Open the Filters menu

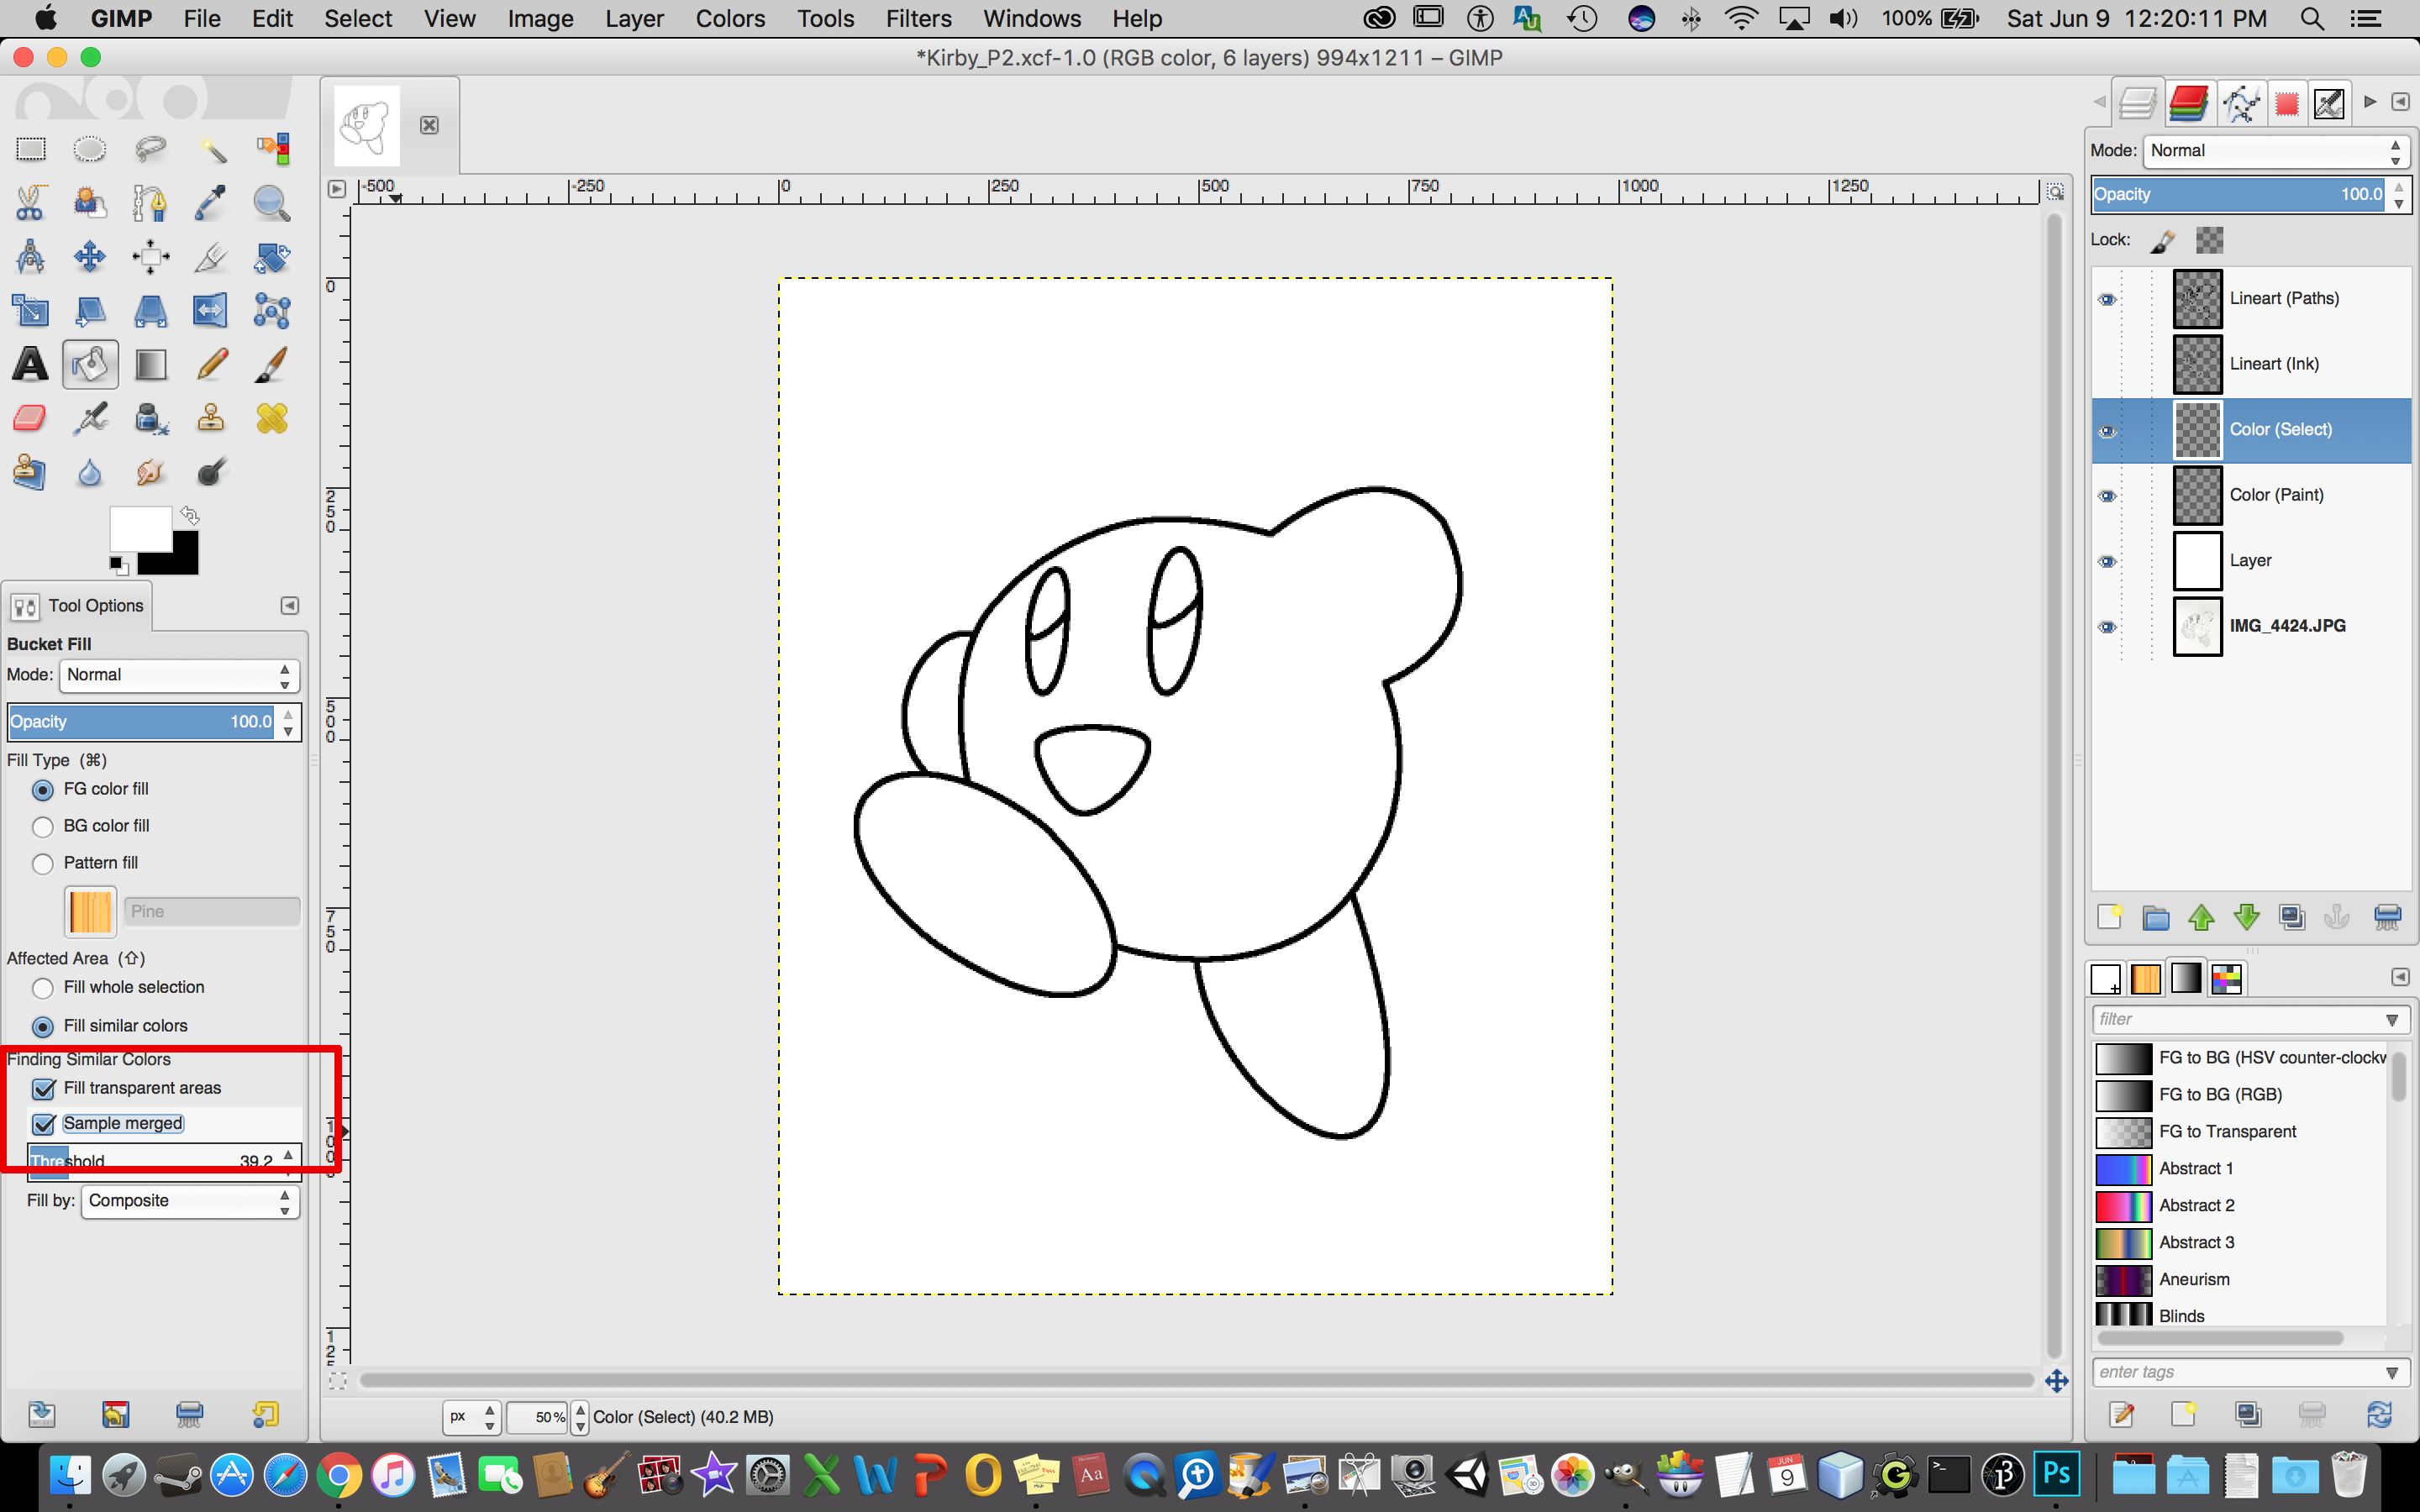click(x=918, y=18)
